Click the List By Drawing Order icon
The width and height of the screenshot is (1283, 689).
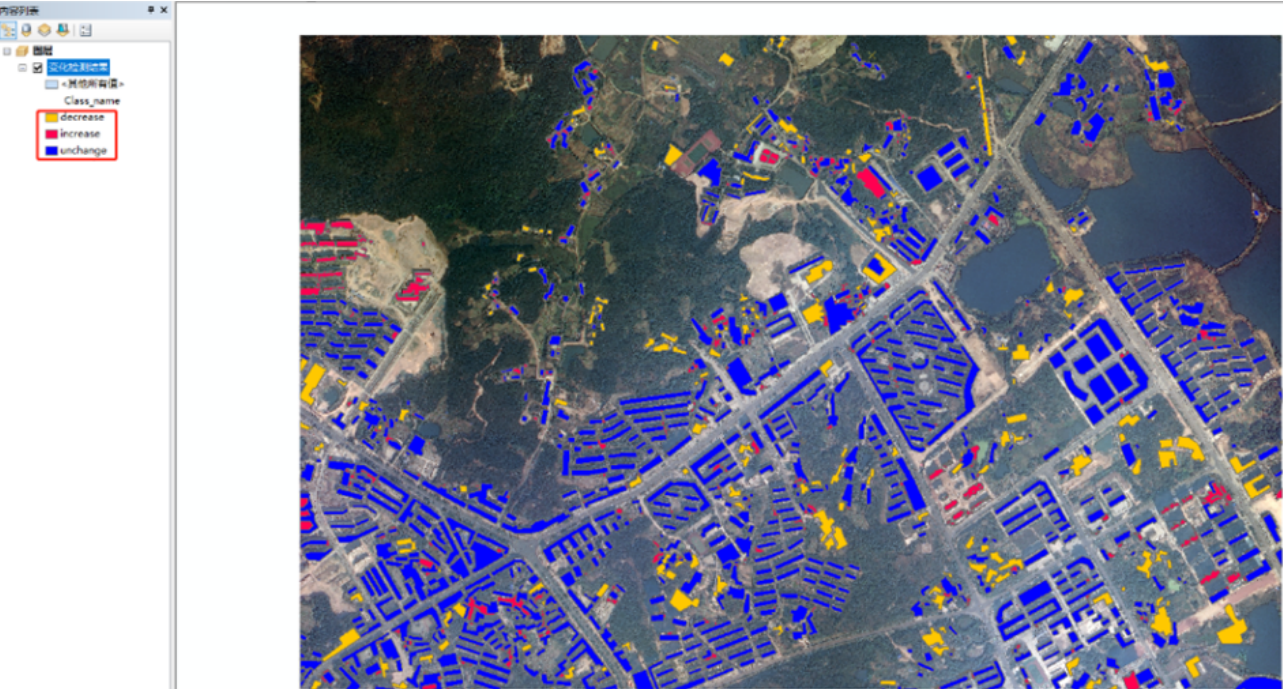pos(8,30)
